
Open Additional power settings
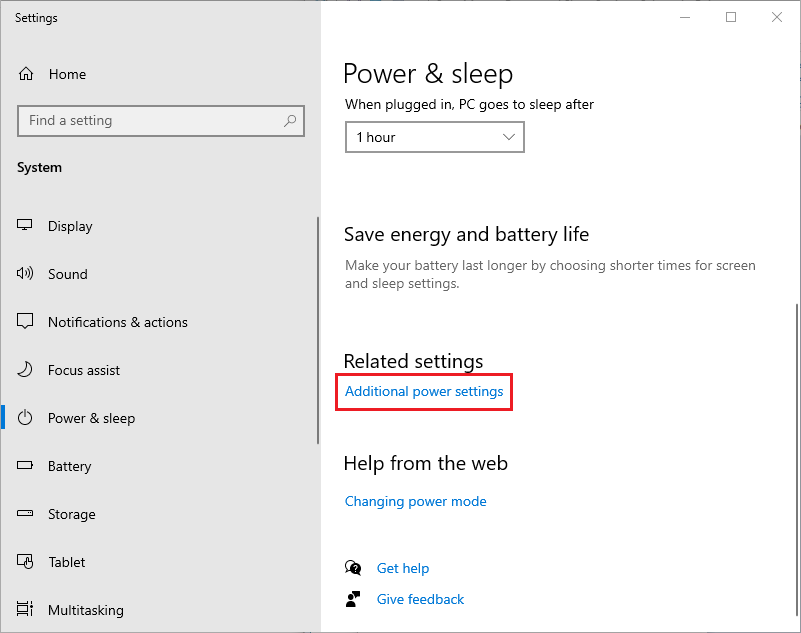pyautogui.click(x=423, y=392)
